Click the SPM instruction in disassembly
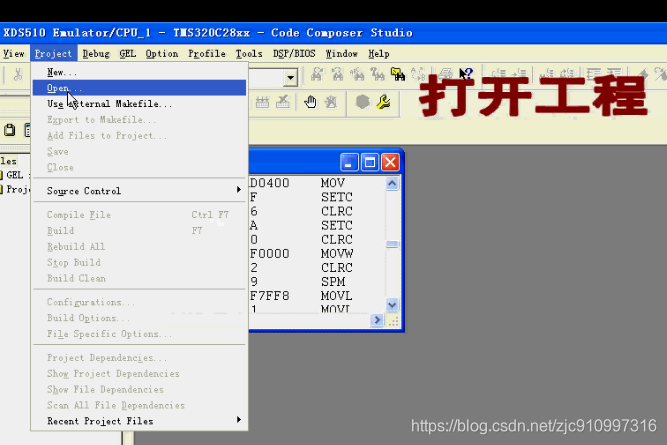Image resolution: width=667 pixels, height=445 pixels. pyautogui.click(x=333, y=282)
